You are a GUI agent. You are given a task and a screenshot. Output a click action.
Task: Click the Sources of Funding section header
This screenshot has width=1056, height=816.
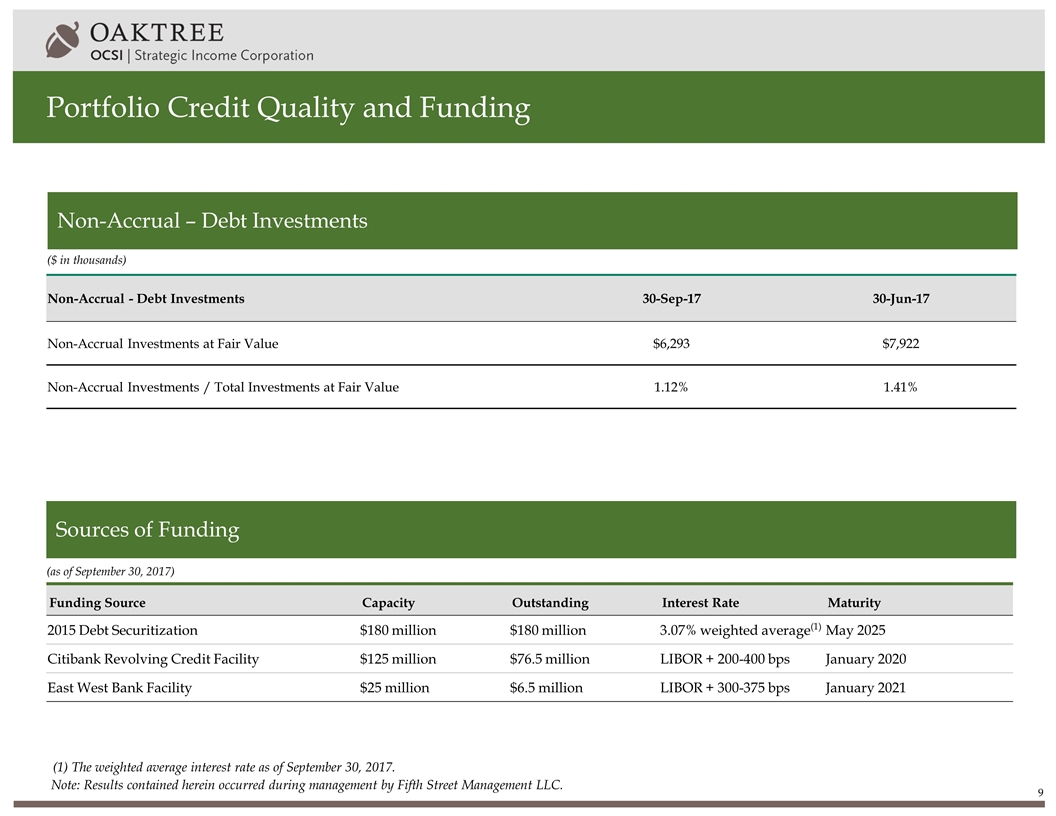[x=148, y=530]
